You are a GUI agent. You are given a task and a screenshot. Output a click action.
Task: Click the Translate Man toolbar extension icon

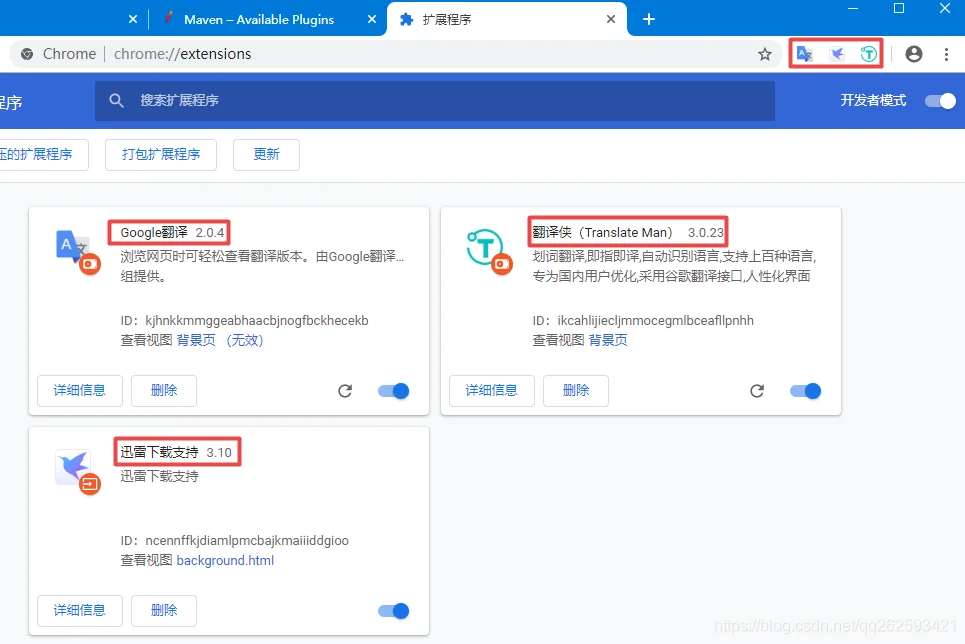(x=868, y=54)
